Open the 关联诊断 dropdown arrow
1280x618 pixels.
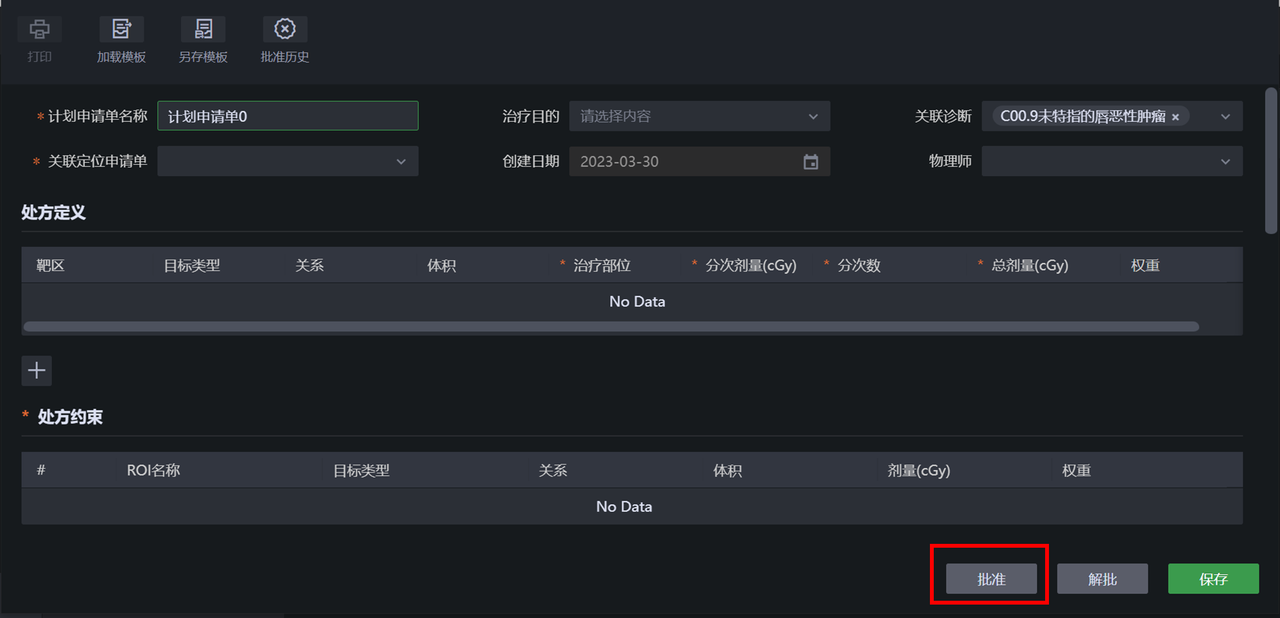point(1226,116)
